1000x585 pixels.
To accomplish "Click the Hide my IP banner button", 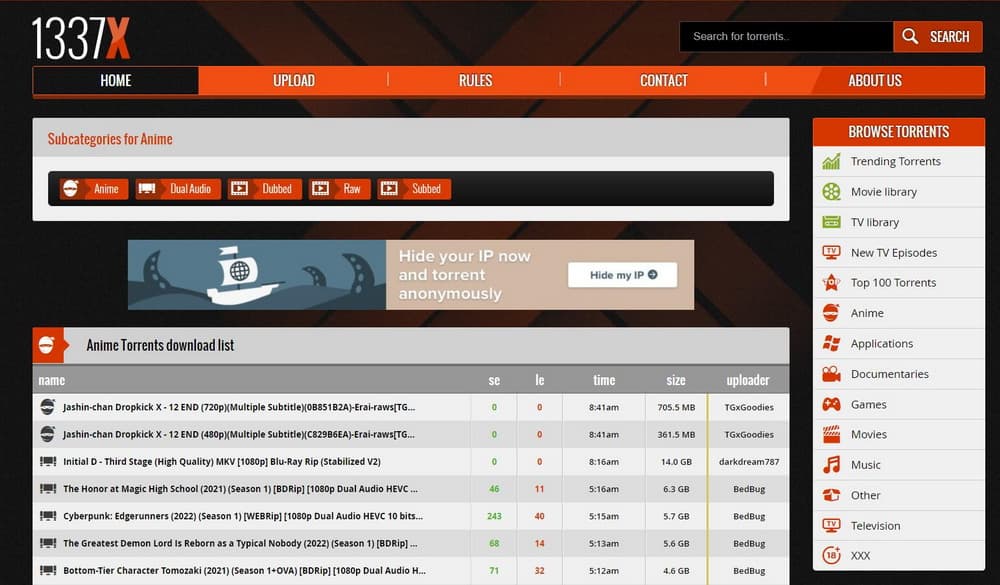I will coord(622,275).
